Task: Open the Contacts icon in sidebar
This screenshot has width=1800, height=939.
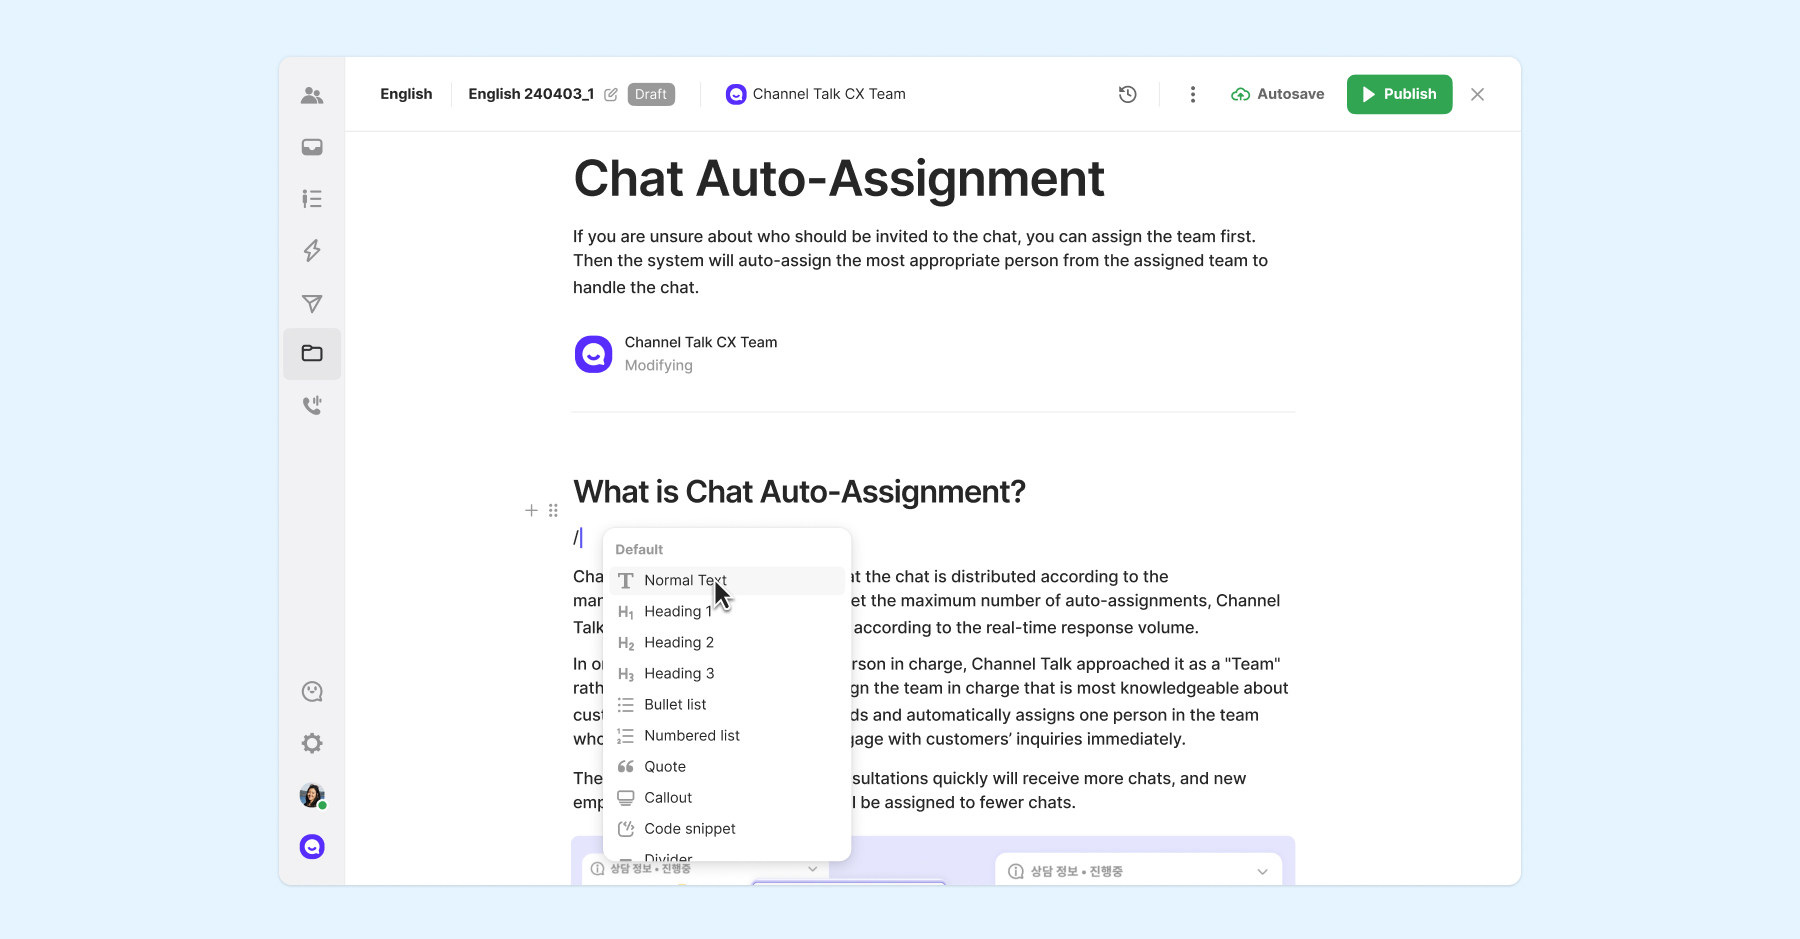Action: pyautogui.click(x=312, y=95)
